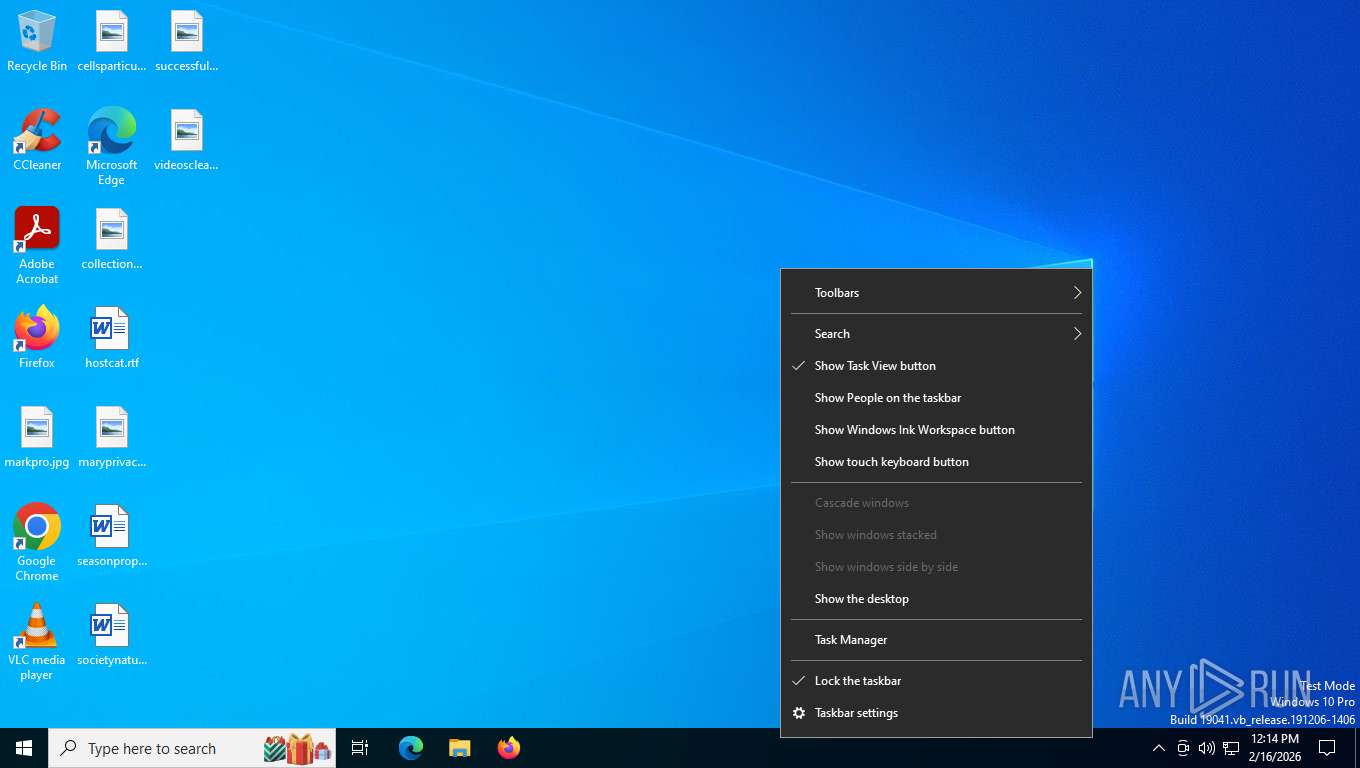
Task: Enable Show Windows Ink Workspace button
Action: [x=936, y=430]
